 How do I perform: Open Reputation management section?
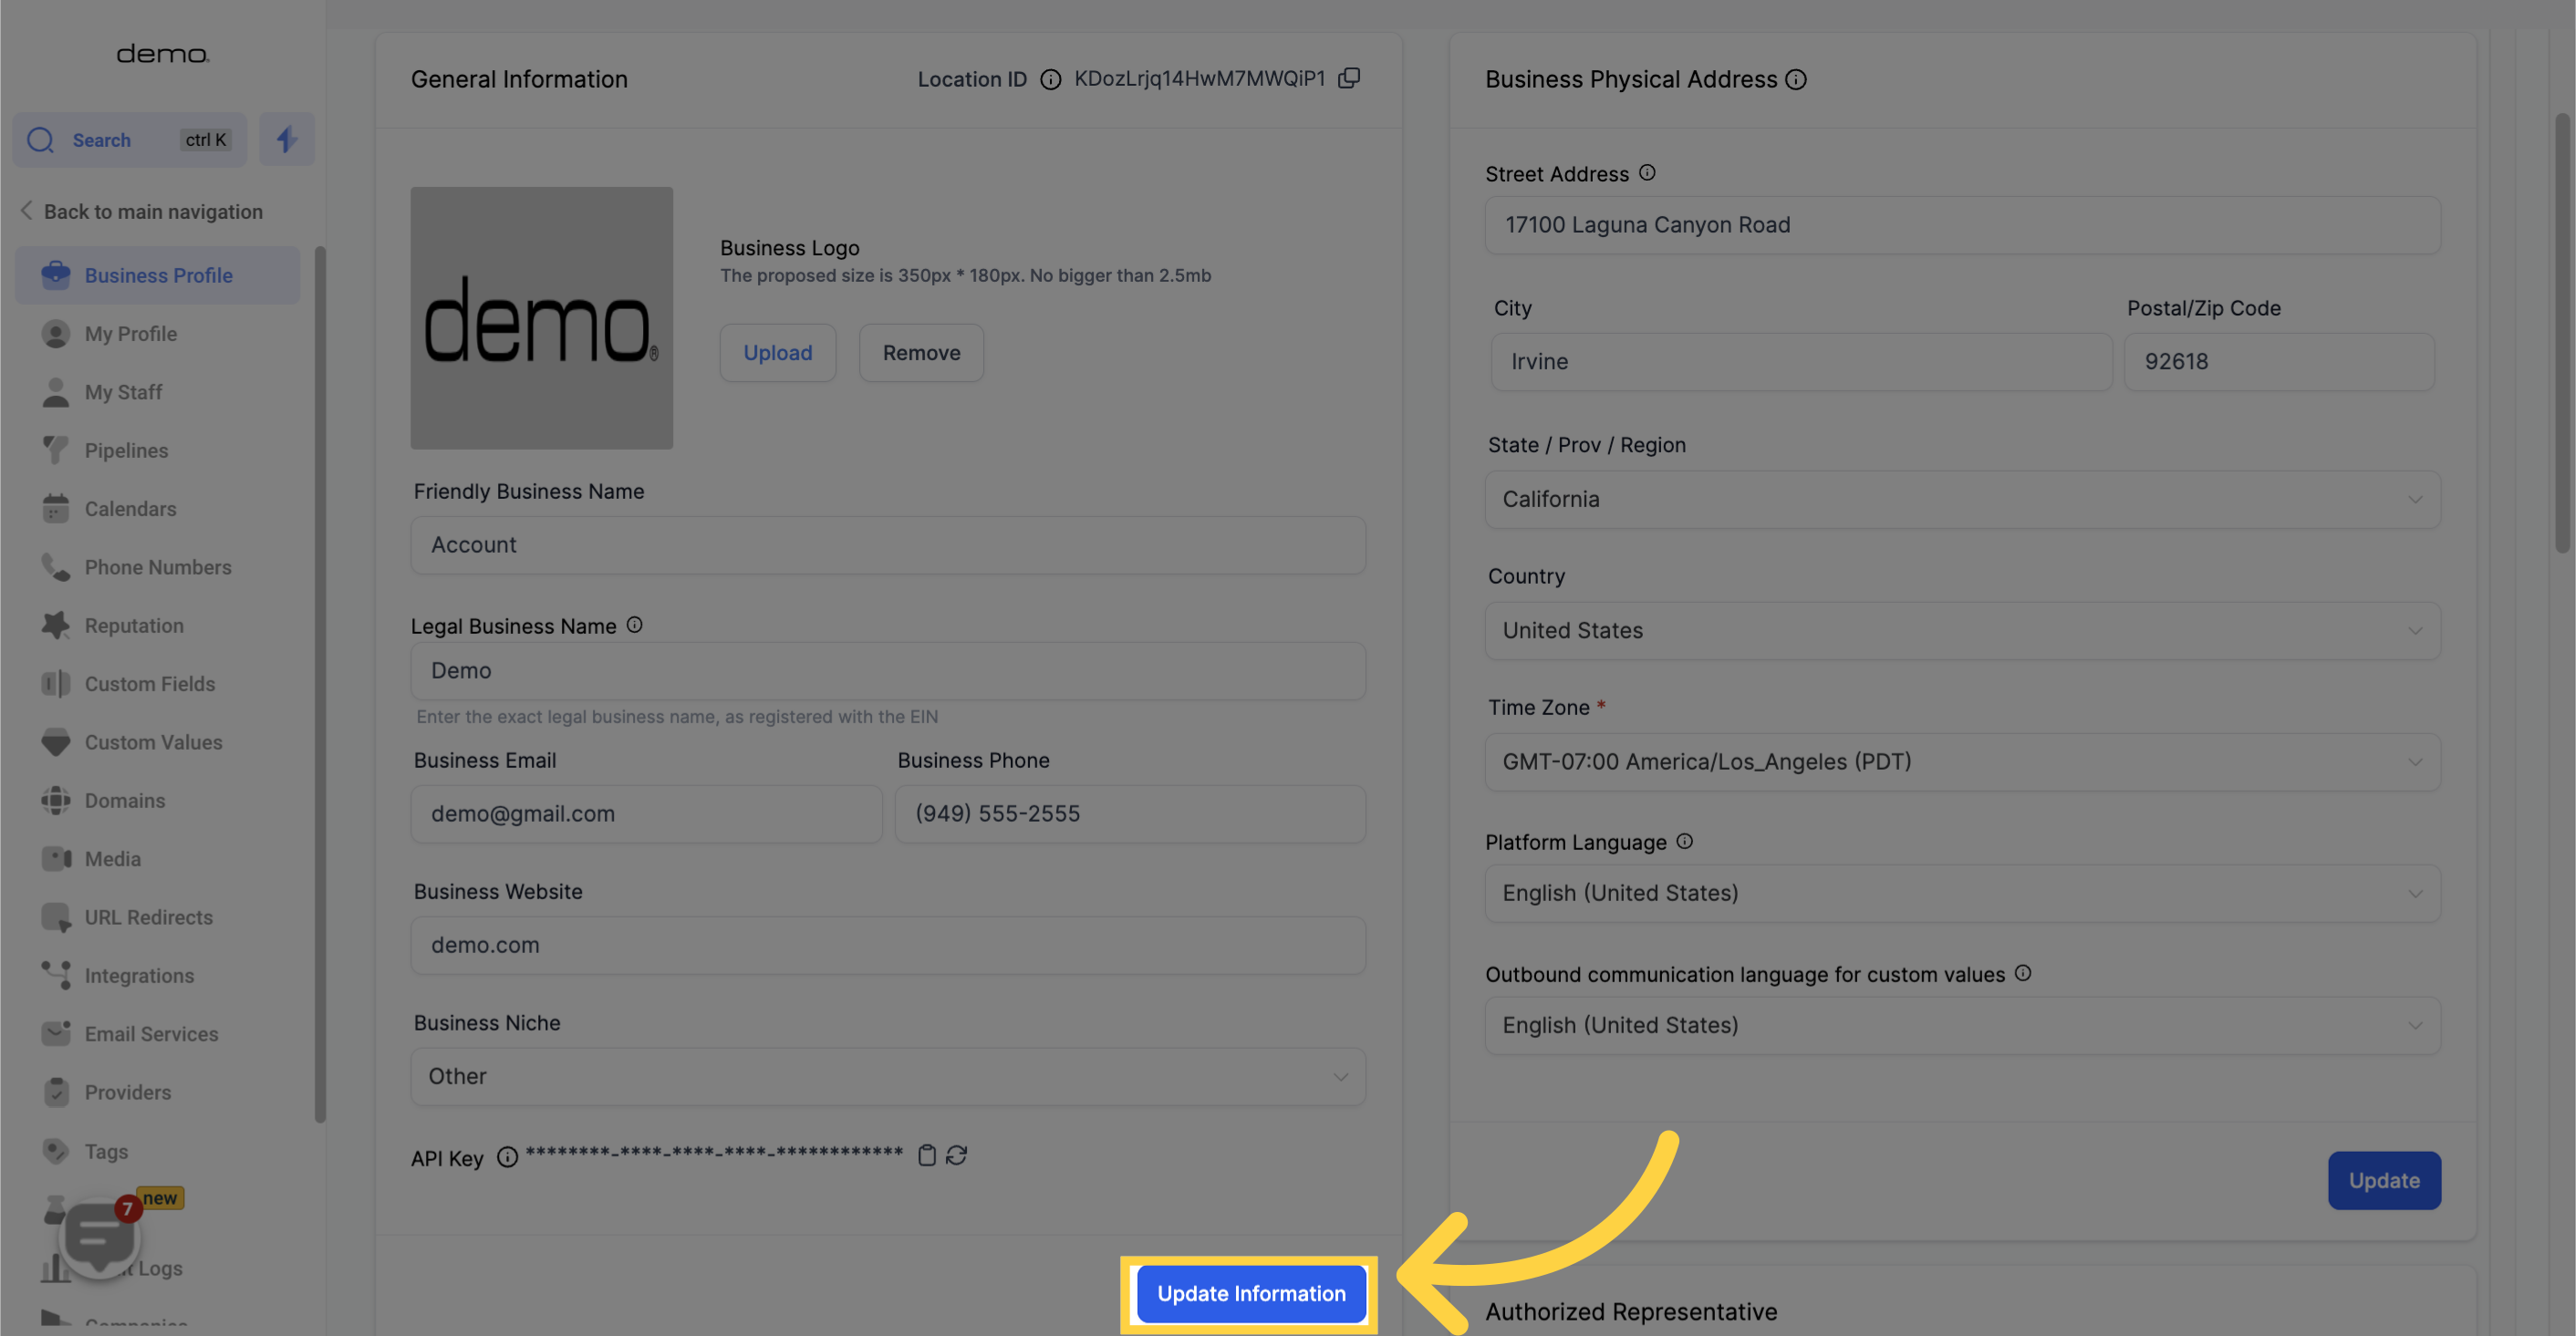pos(133,626)
